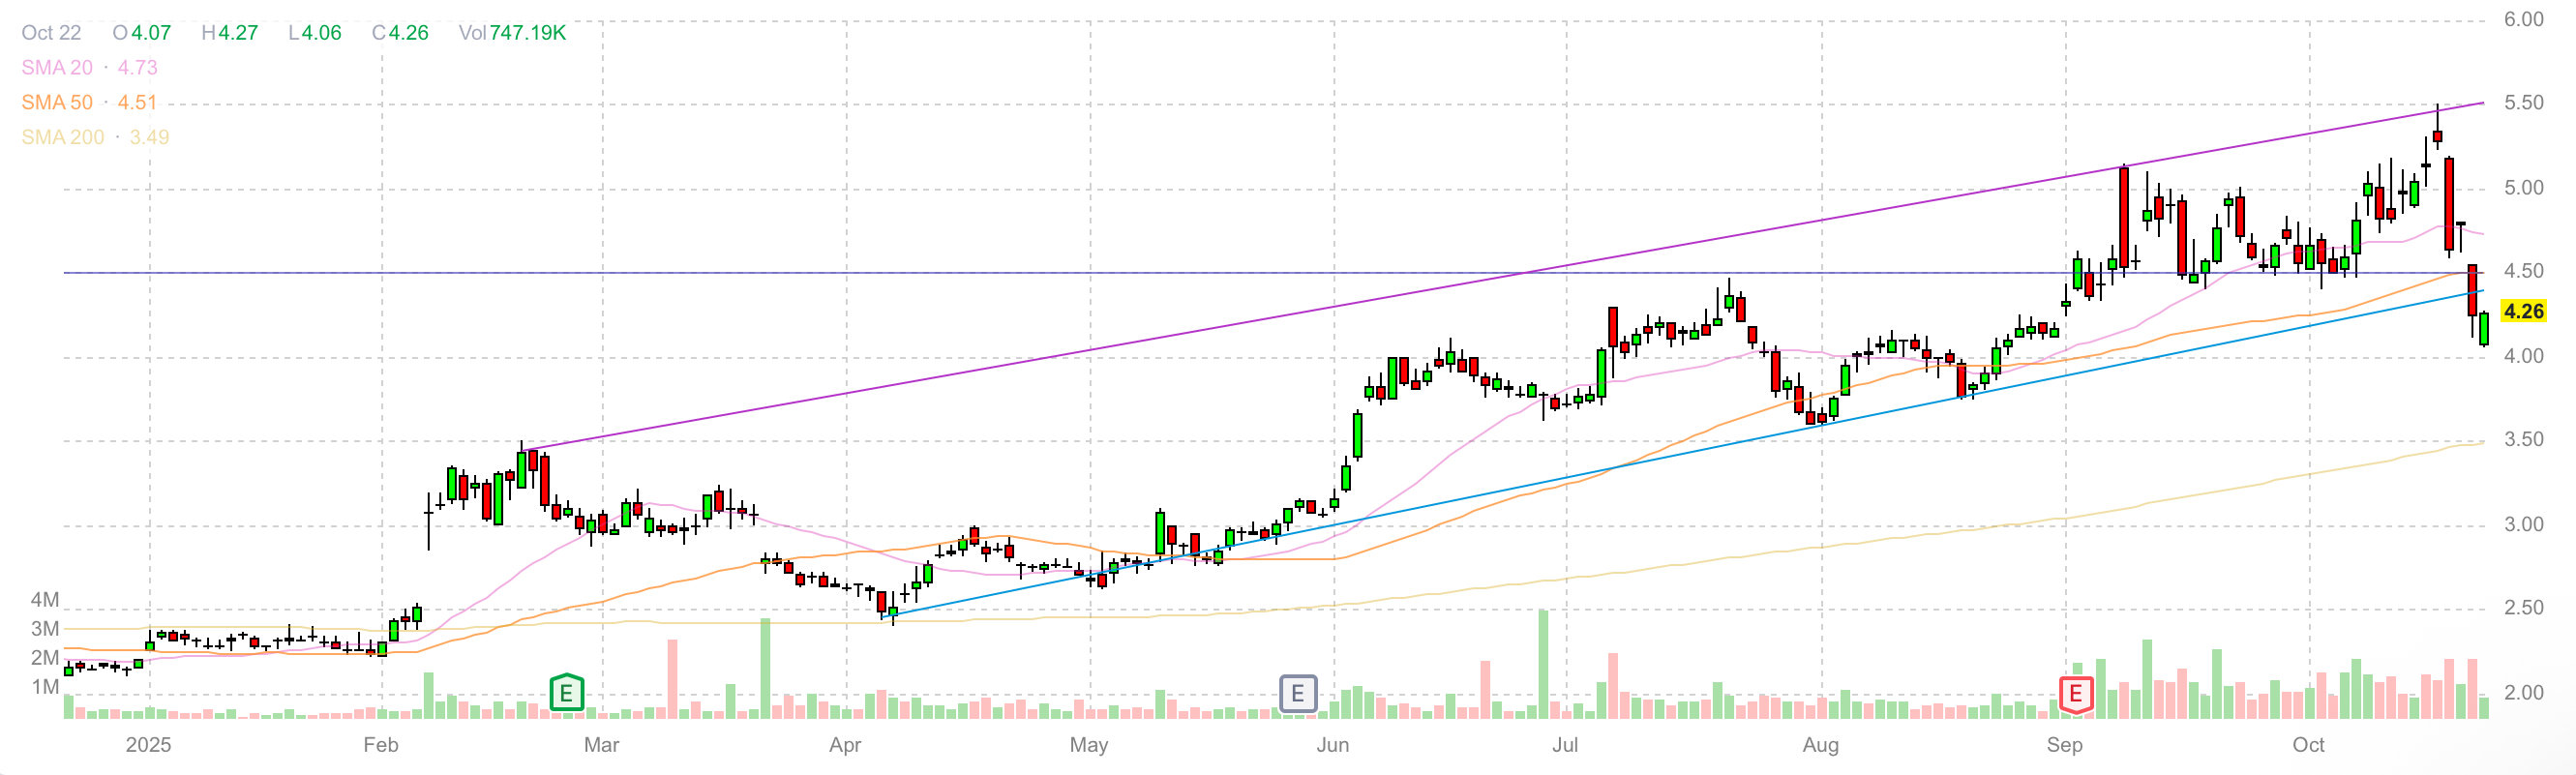
Task: Select the SMA 20 legend label
Action: 57,68
